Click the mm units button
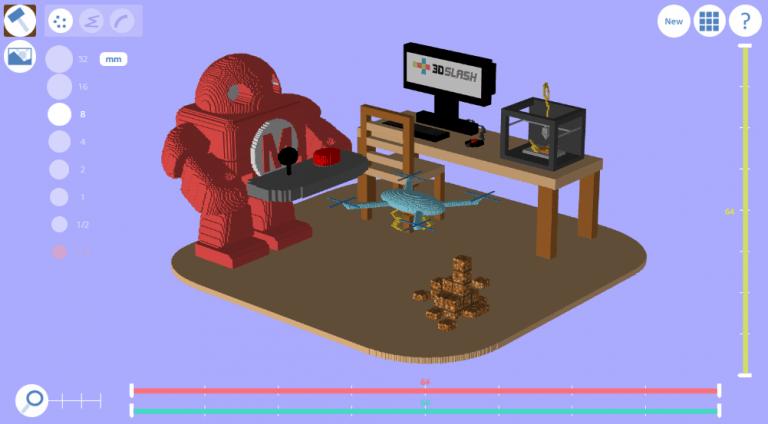The image size is (768, 424). [113, 59]
